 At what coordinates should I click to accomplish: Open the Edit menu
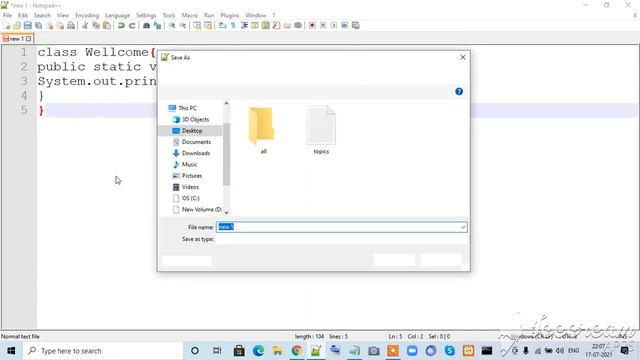23,15
